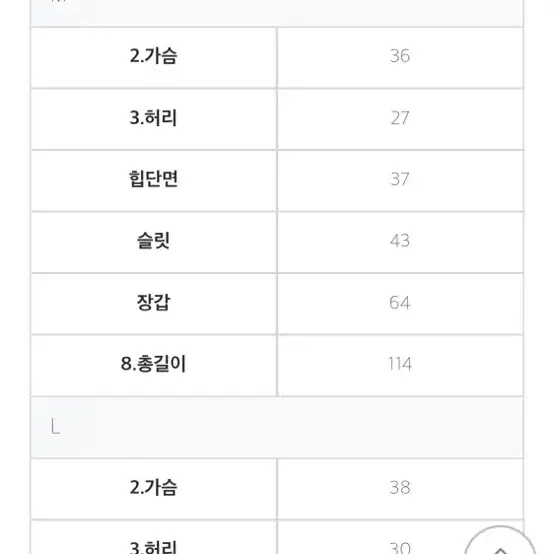Click the slit value 43
554x554 pixels.
click(x=400, y=241)
